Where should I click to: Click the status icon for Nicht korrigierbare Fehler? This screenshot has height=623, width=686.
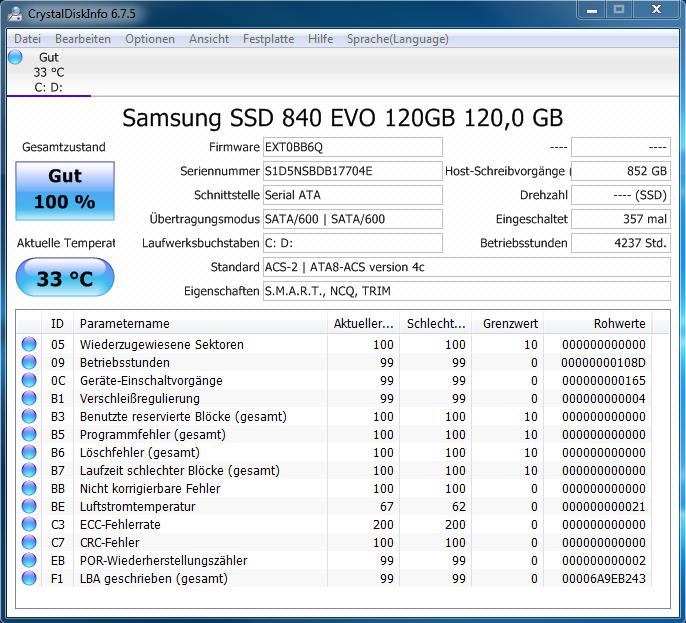point(29,488)
